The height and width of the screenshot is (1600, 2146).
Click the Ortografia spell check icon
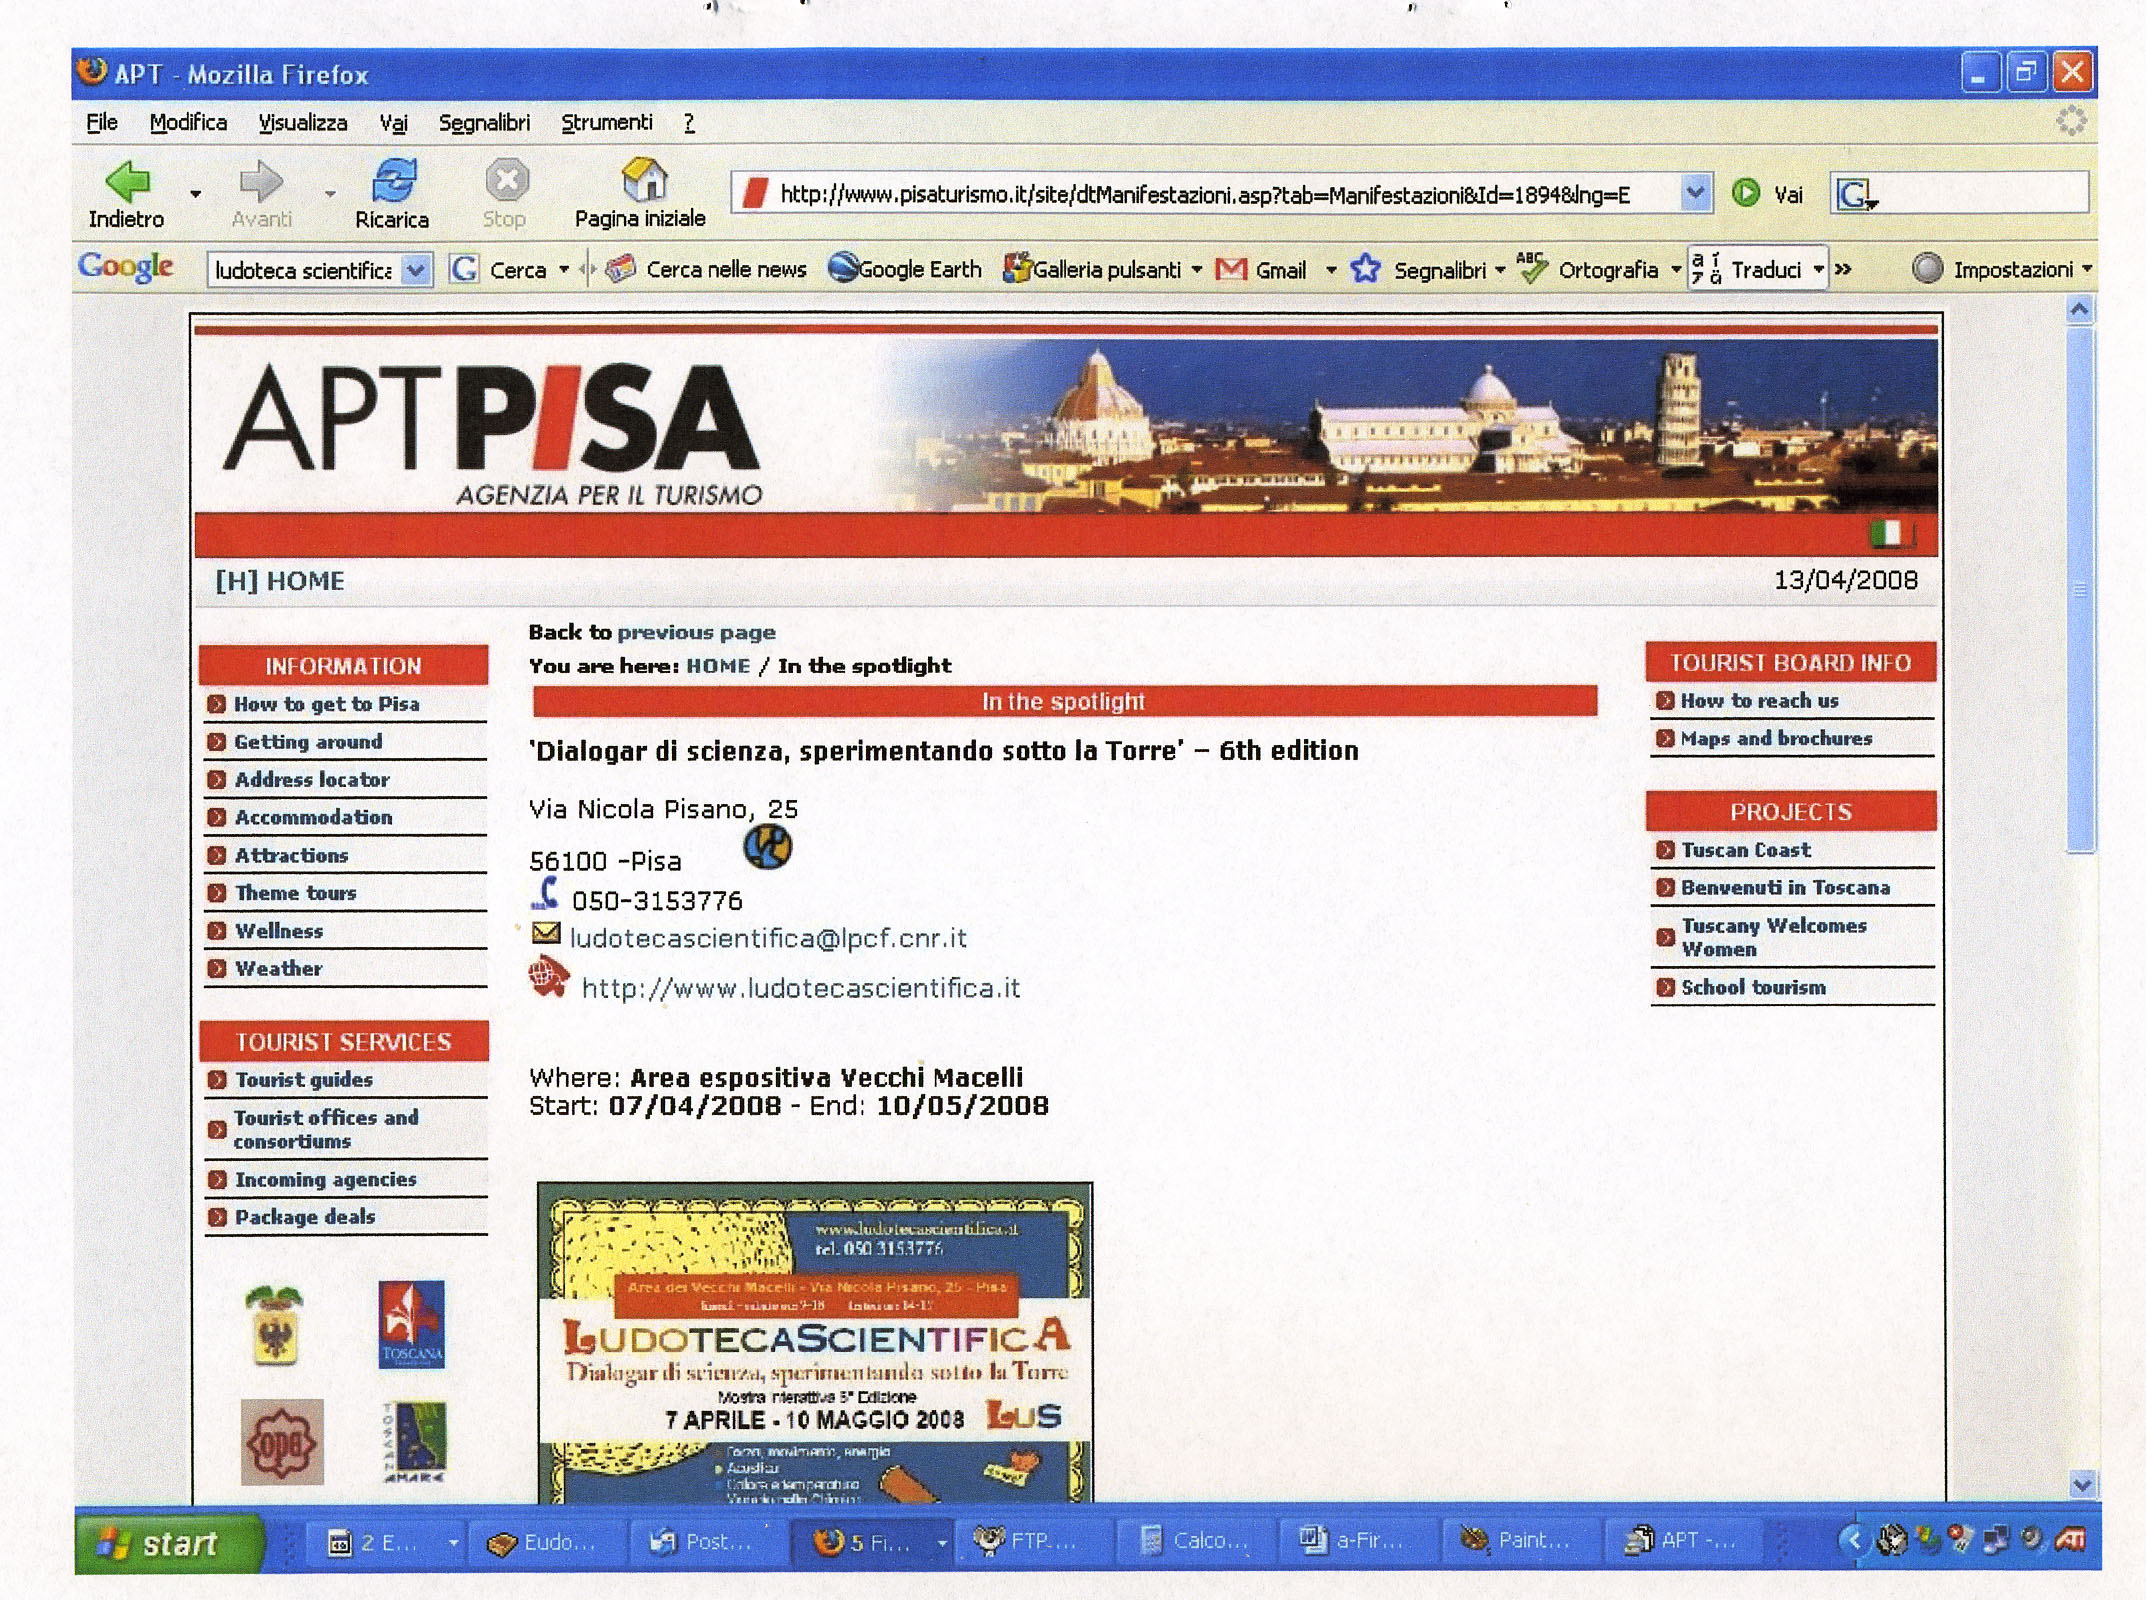point(1531,268)
